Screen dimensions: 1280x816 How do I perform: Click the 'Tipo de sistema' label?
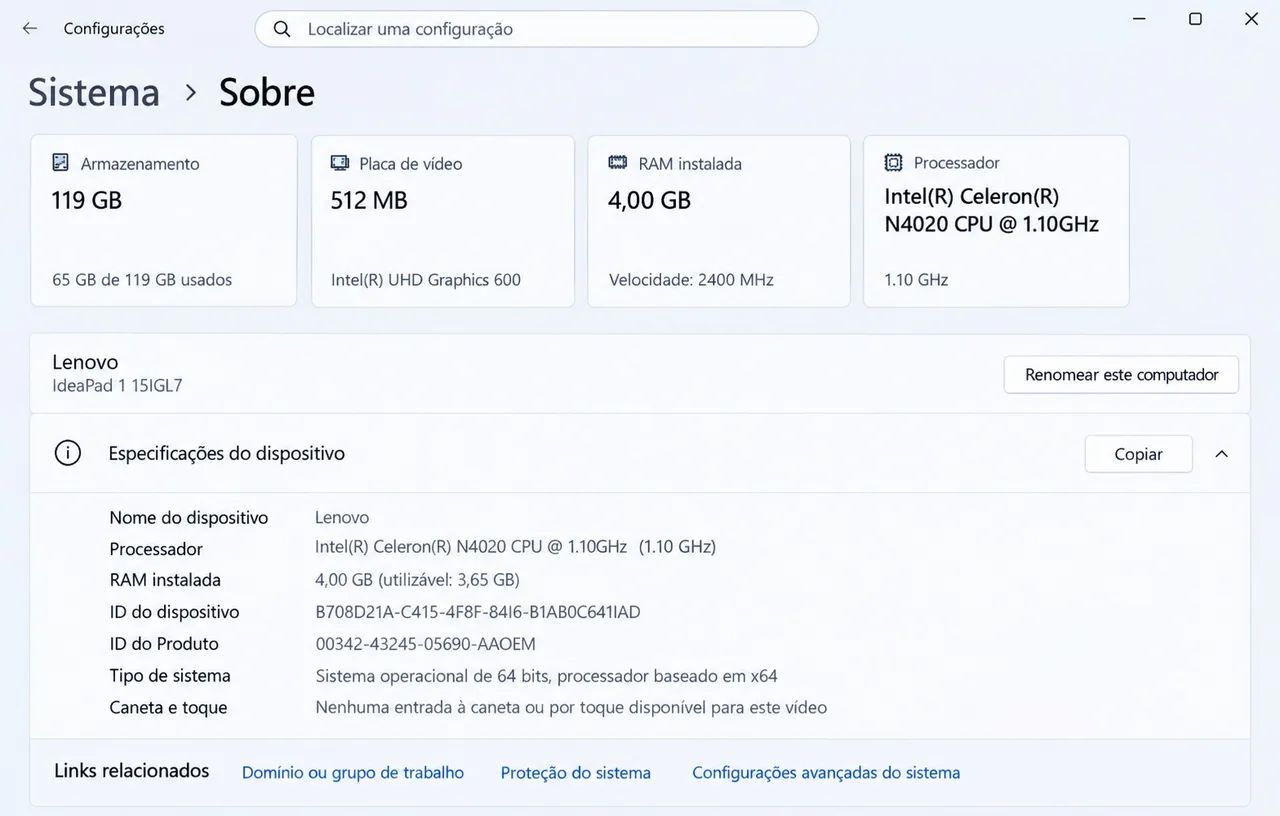pyautogui.click(x=170, y=676)
